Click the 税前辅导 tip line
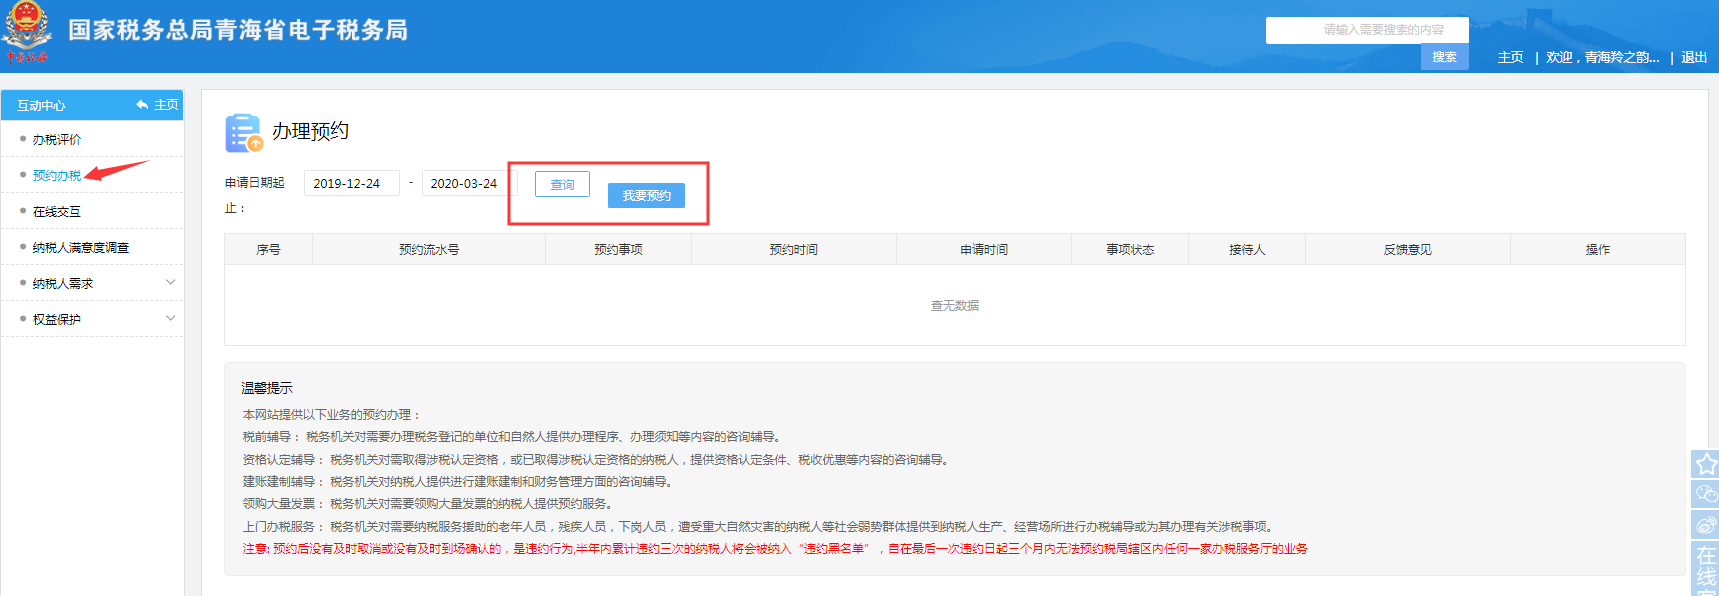This screenshot has height=596, width=1719. click(x=512, y=437)
